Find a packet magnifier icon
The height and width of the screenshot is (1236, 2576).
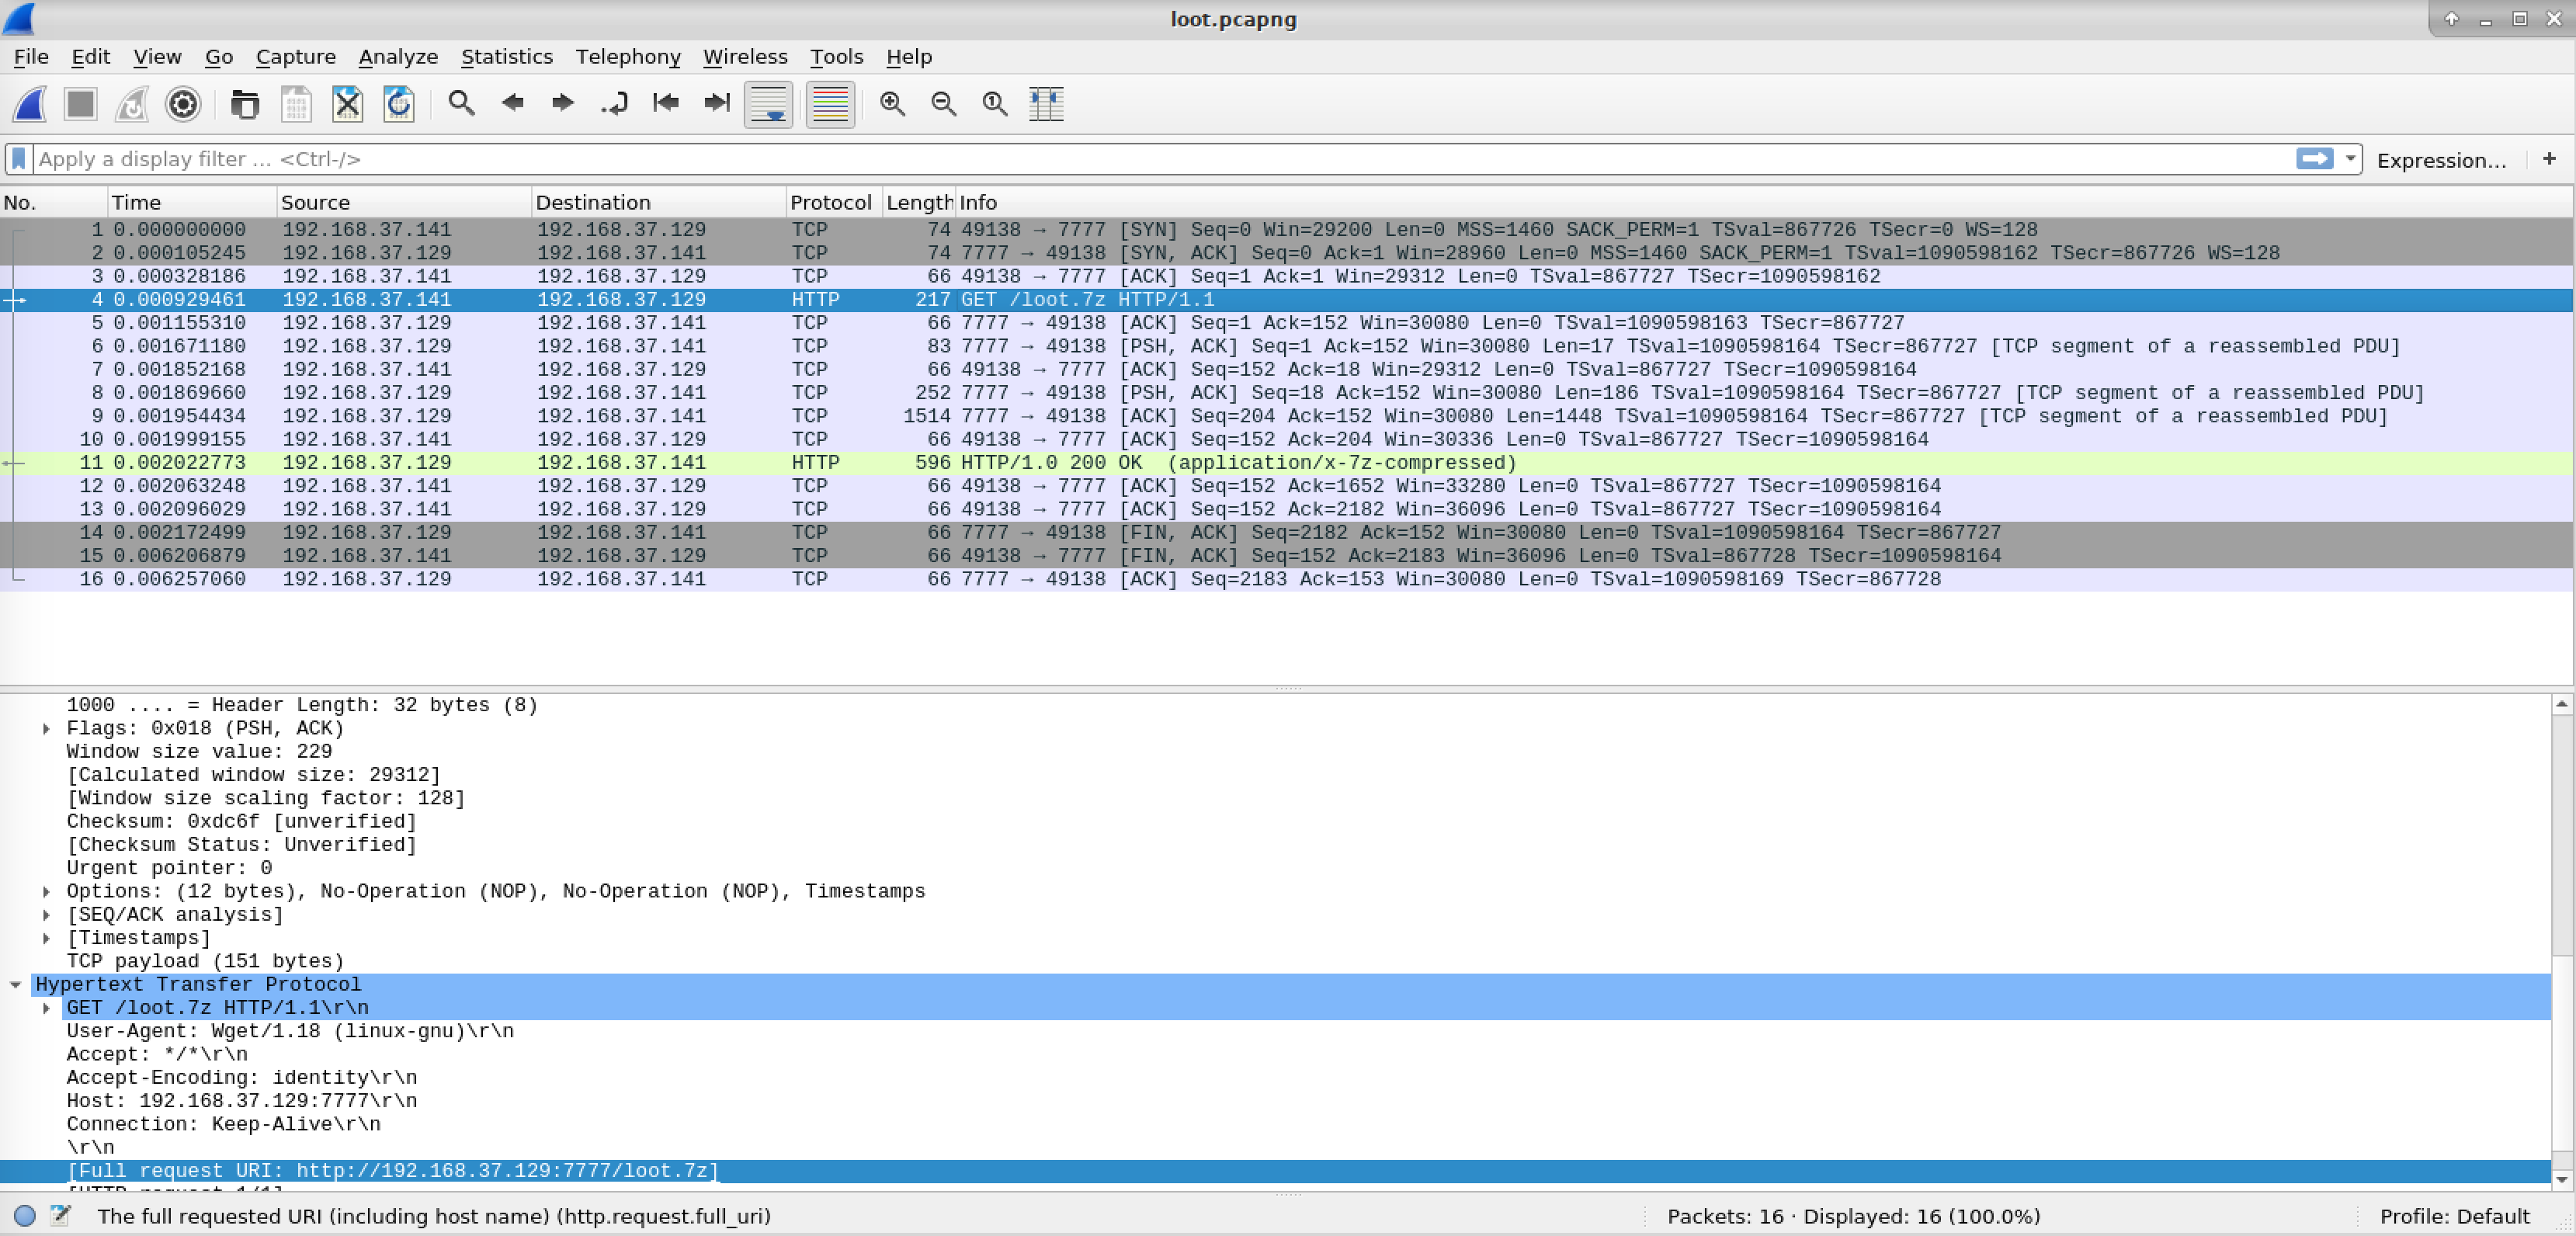click(x=461, y=104)
